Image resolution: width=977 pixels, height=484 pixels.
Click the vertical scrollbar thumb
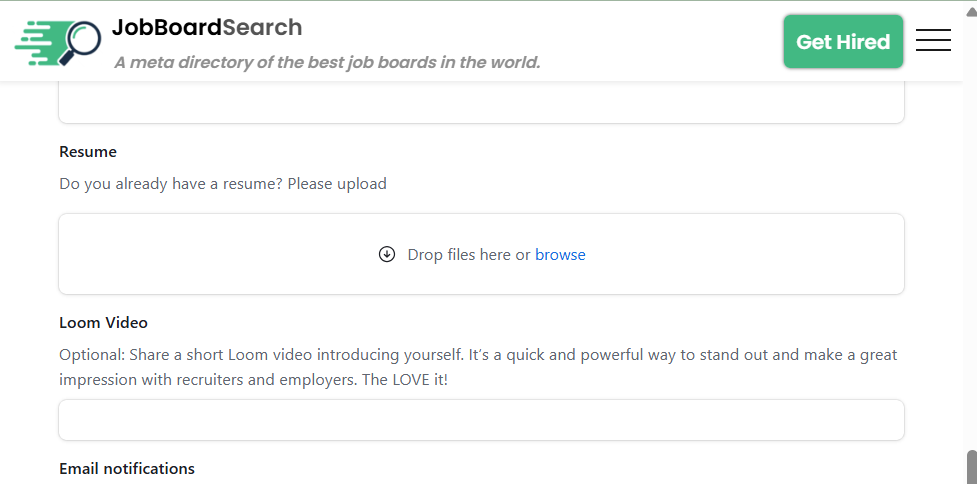tap(971, 467)
